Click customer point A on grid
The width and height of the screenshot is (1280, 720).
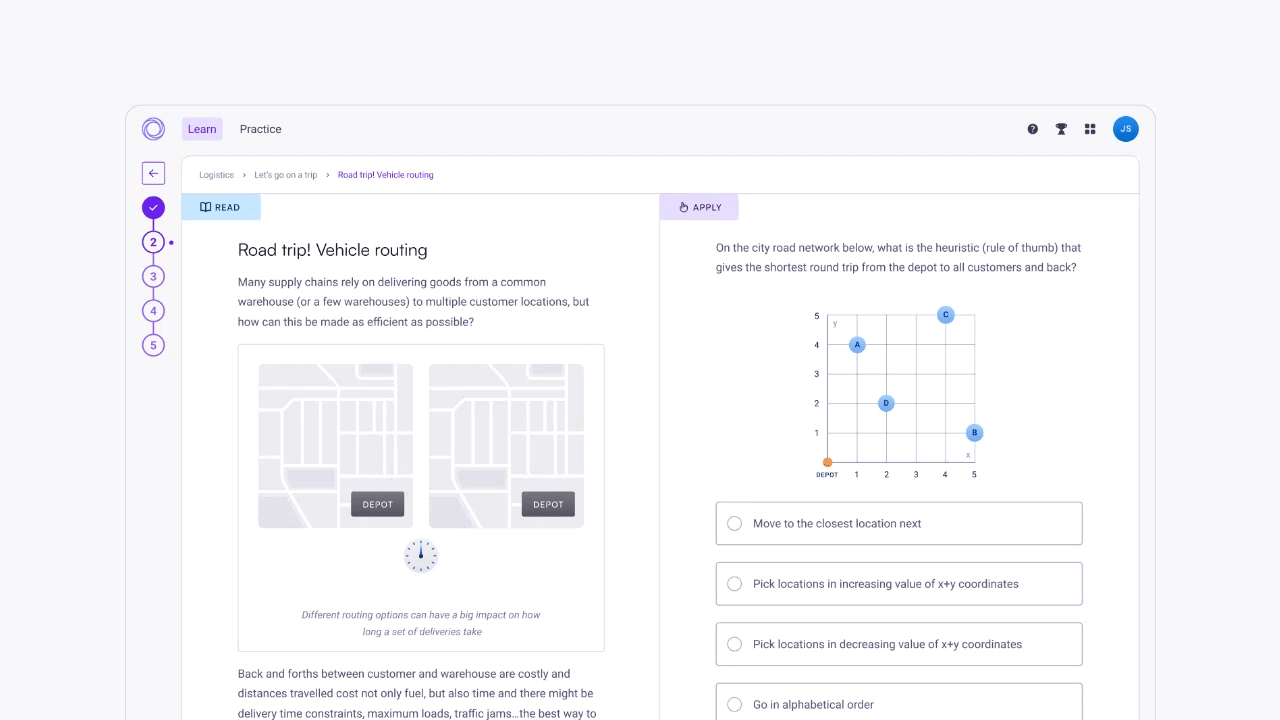pyautogui.click(x=857, y=345)
